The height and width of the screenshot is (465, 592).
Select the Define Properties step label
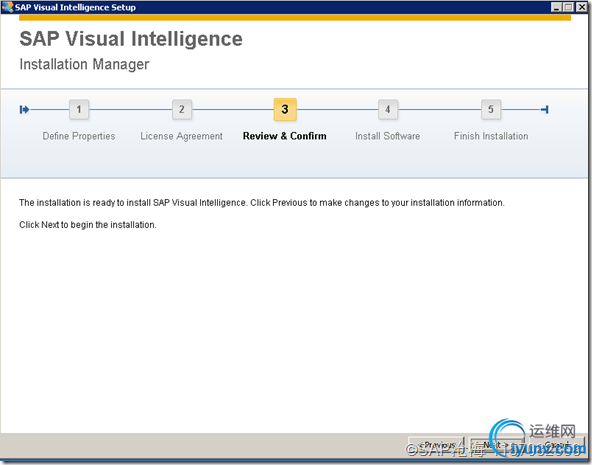point(79,136)
